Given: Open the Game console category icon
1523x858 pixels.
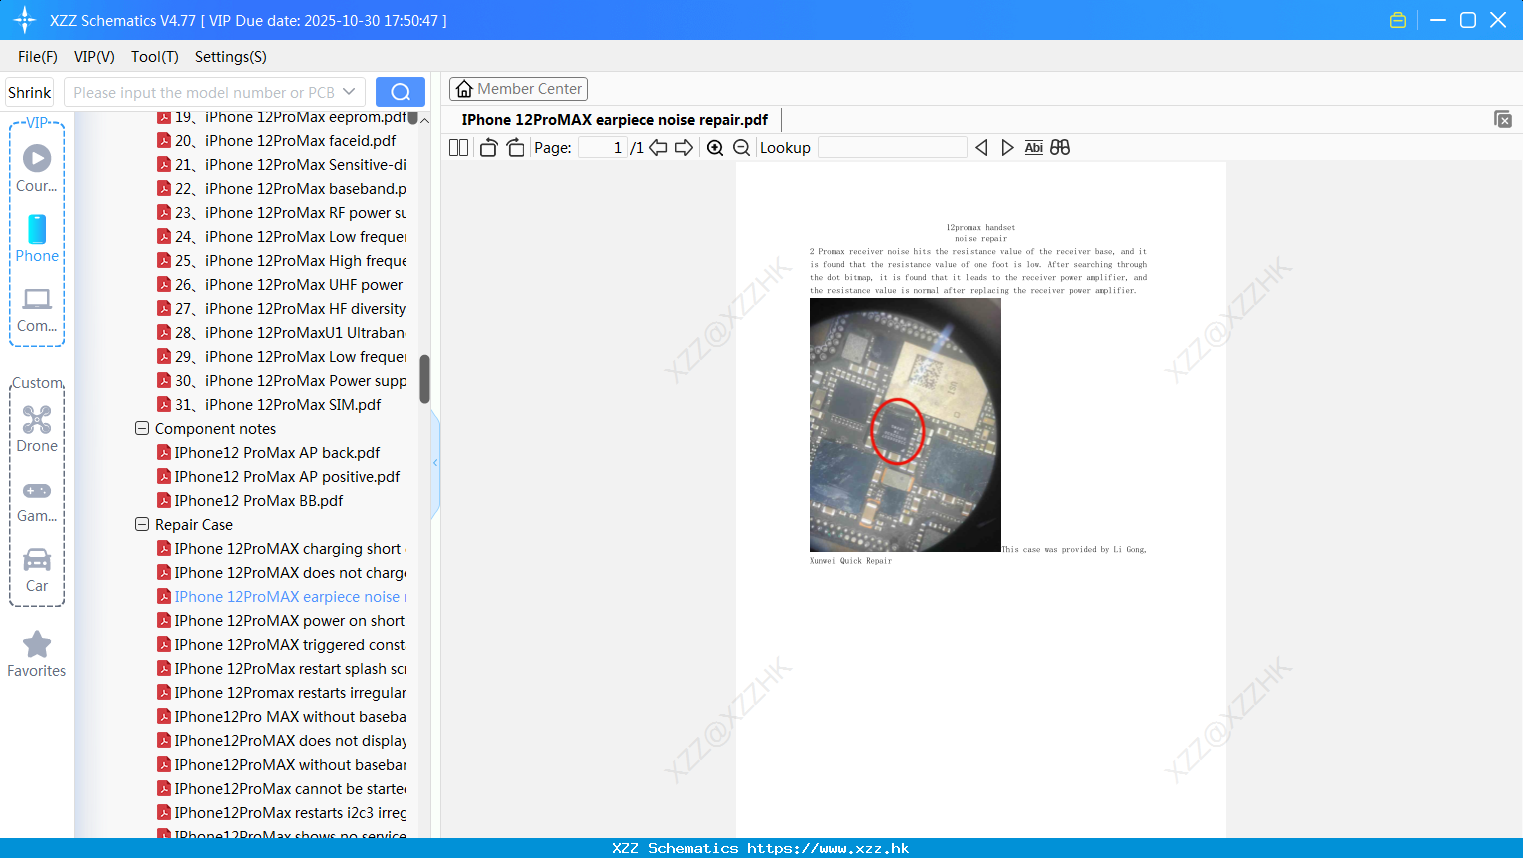Looking at the screenshot, I should 37,500.
